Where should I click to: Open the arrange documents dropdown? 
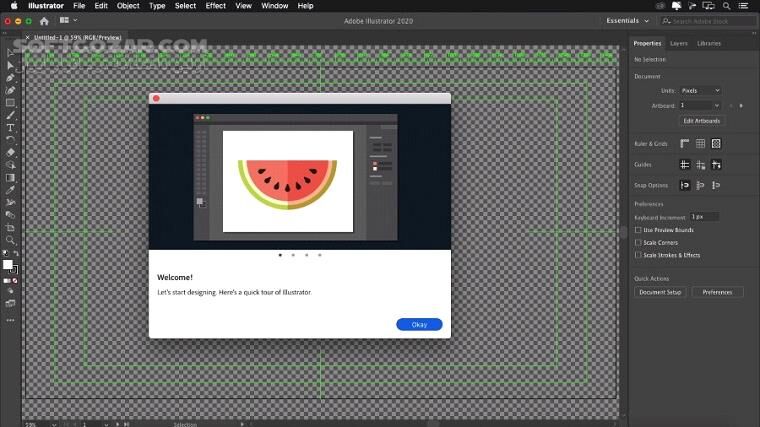(68, 20)
